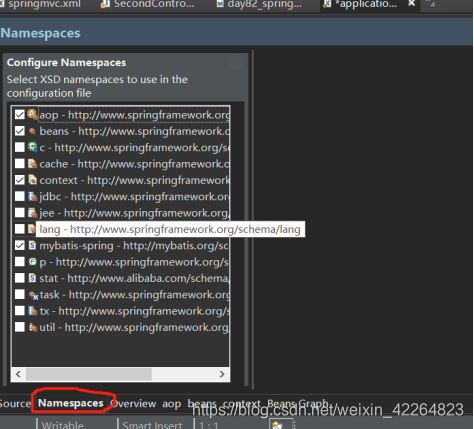The image size is (474, 429).
Task: Enable the cache namespace checkbox
Action: (20, 164)
